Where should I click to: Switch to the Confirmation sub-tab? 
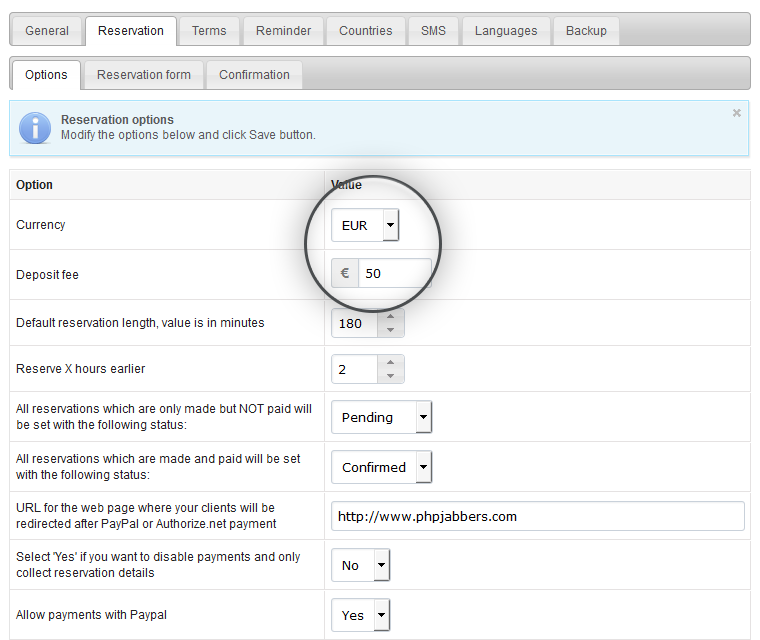pos(254,75)
